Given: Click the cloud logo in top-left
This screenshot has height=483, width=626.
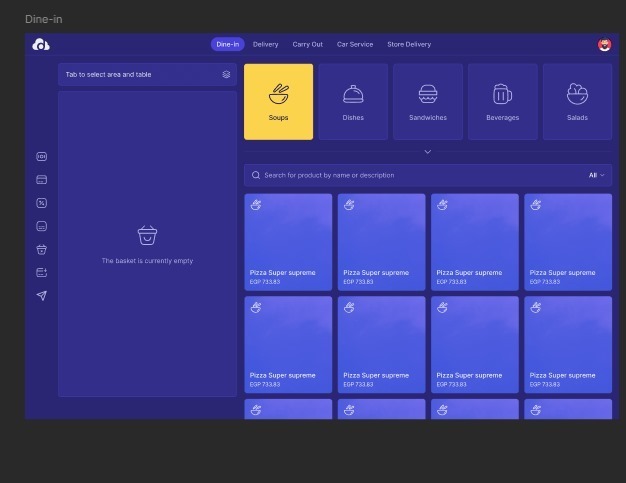Looking at the screenshot, I should 41,44.
